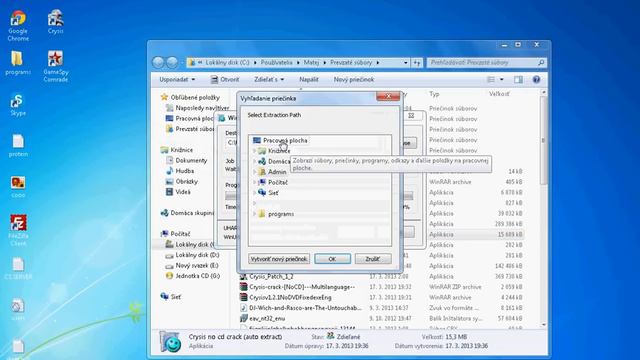640x360 pixels.
Task: Select Crysis_Patch_1_2 file in list
Action: coord(271,276)
